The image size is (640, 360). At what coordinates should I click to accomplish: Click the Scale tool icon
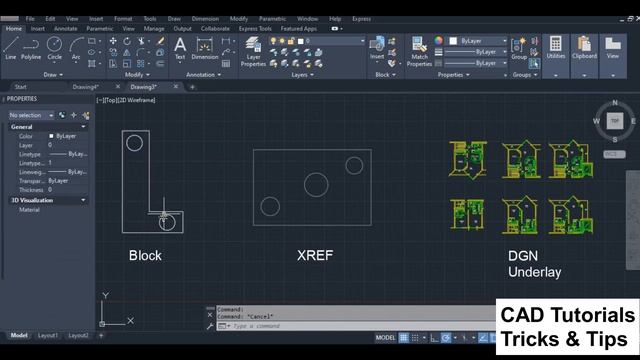(127, 64)
